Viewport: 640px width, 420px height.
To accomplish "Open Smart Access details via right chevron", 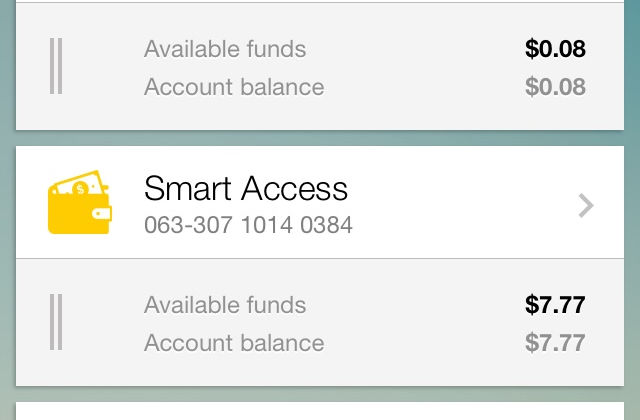I will (x=586, y=205).
